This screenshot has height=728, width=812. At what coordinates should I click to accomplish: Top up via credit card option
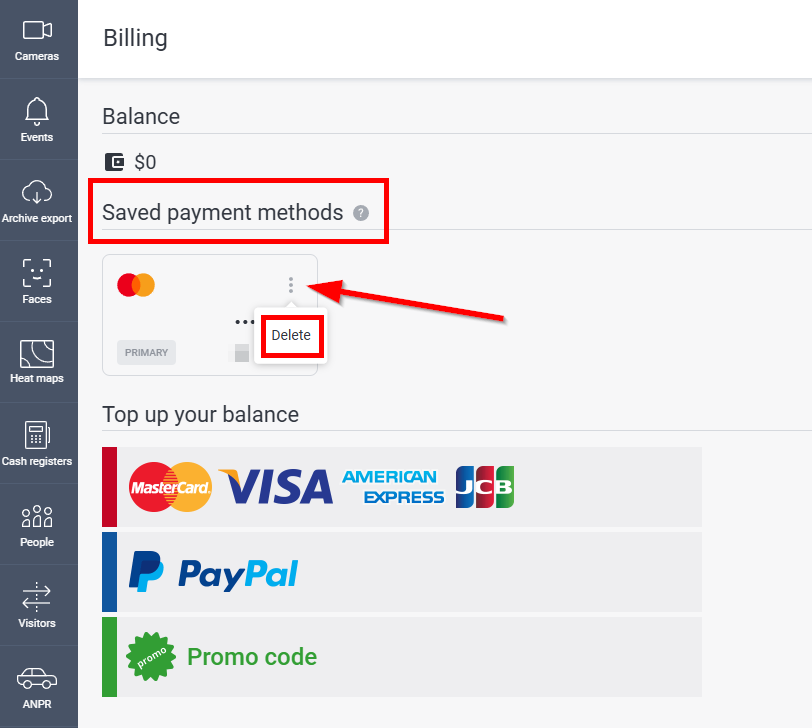coord(402,487)
